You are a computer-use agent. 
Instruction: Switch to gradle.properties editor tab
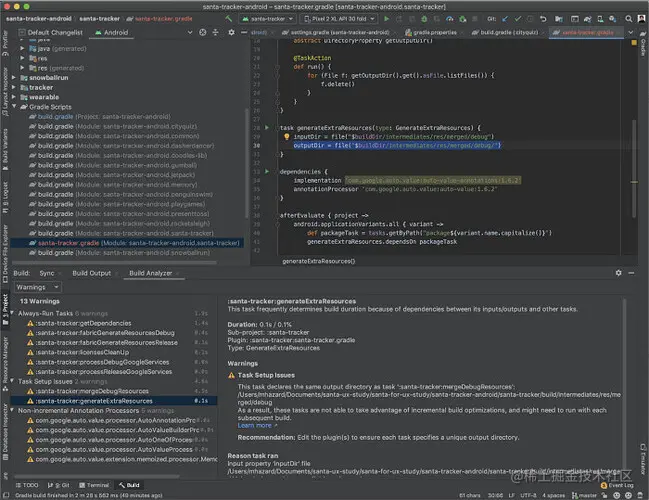(x=431, y=32)
